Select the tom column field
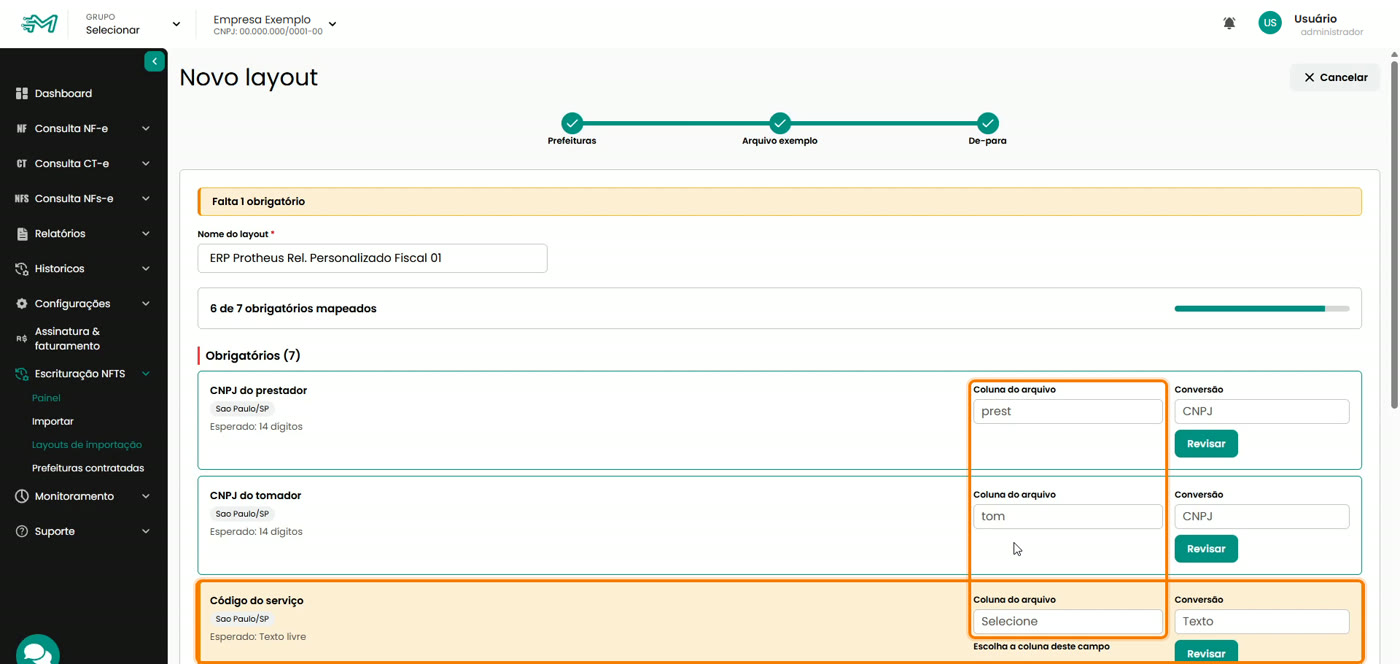The width and height of the screenshot is (1400, 664). click(1068, 516)
